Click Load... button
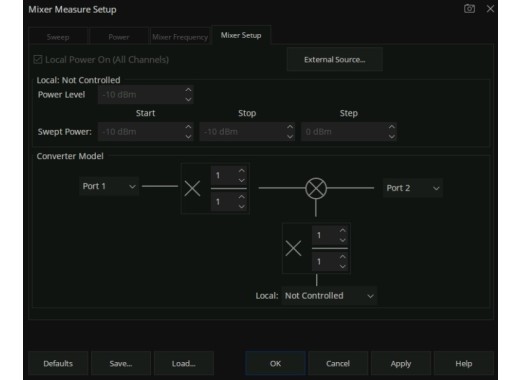 (184, 363)
